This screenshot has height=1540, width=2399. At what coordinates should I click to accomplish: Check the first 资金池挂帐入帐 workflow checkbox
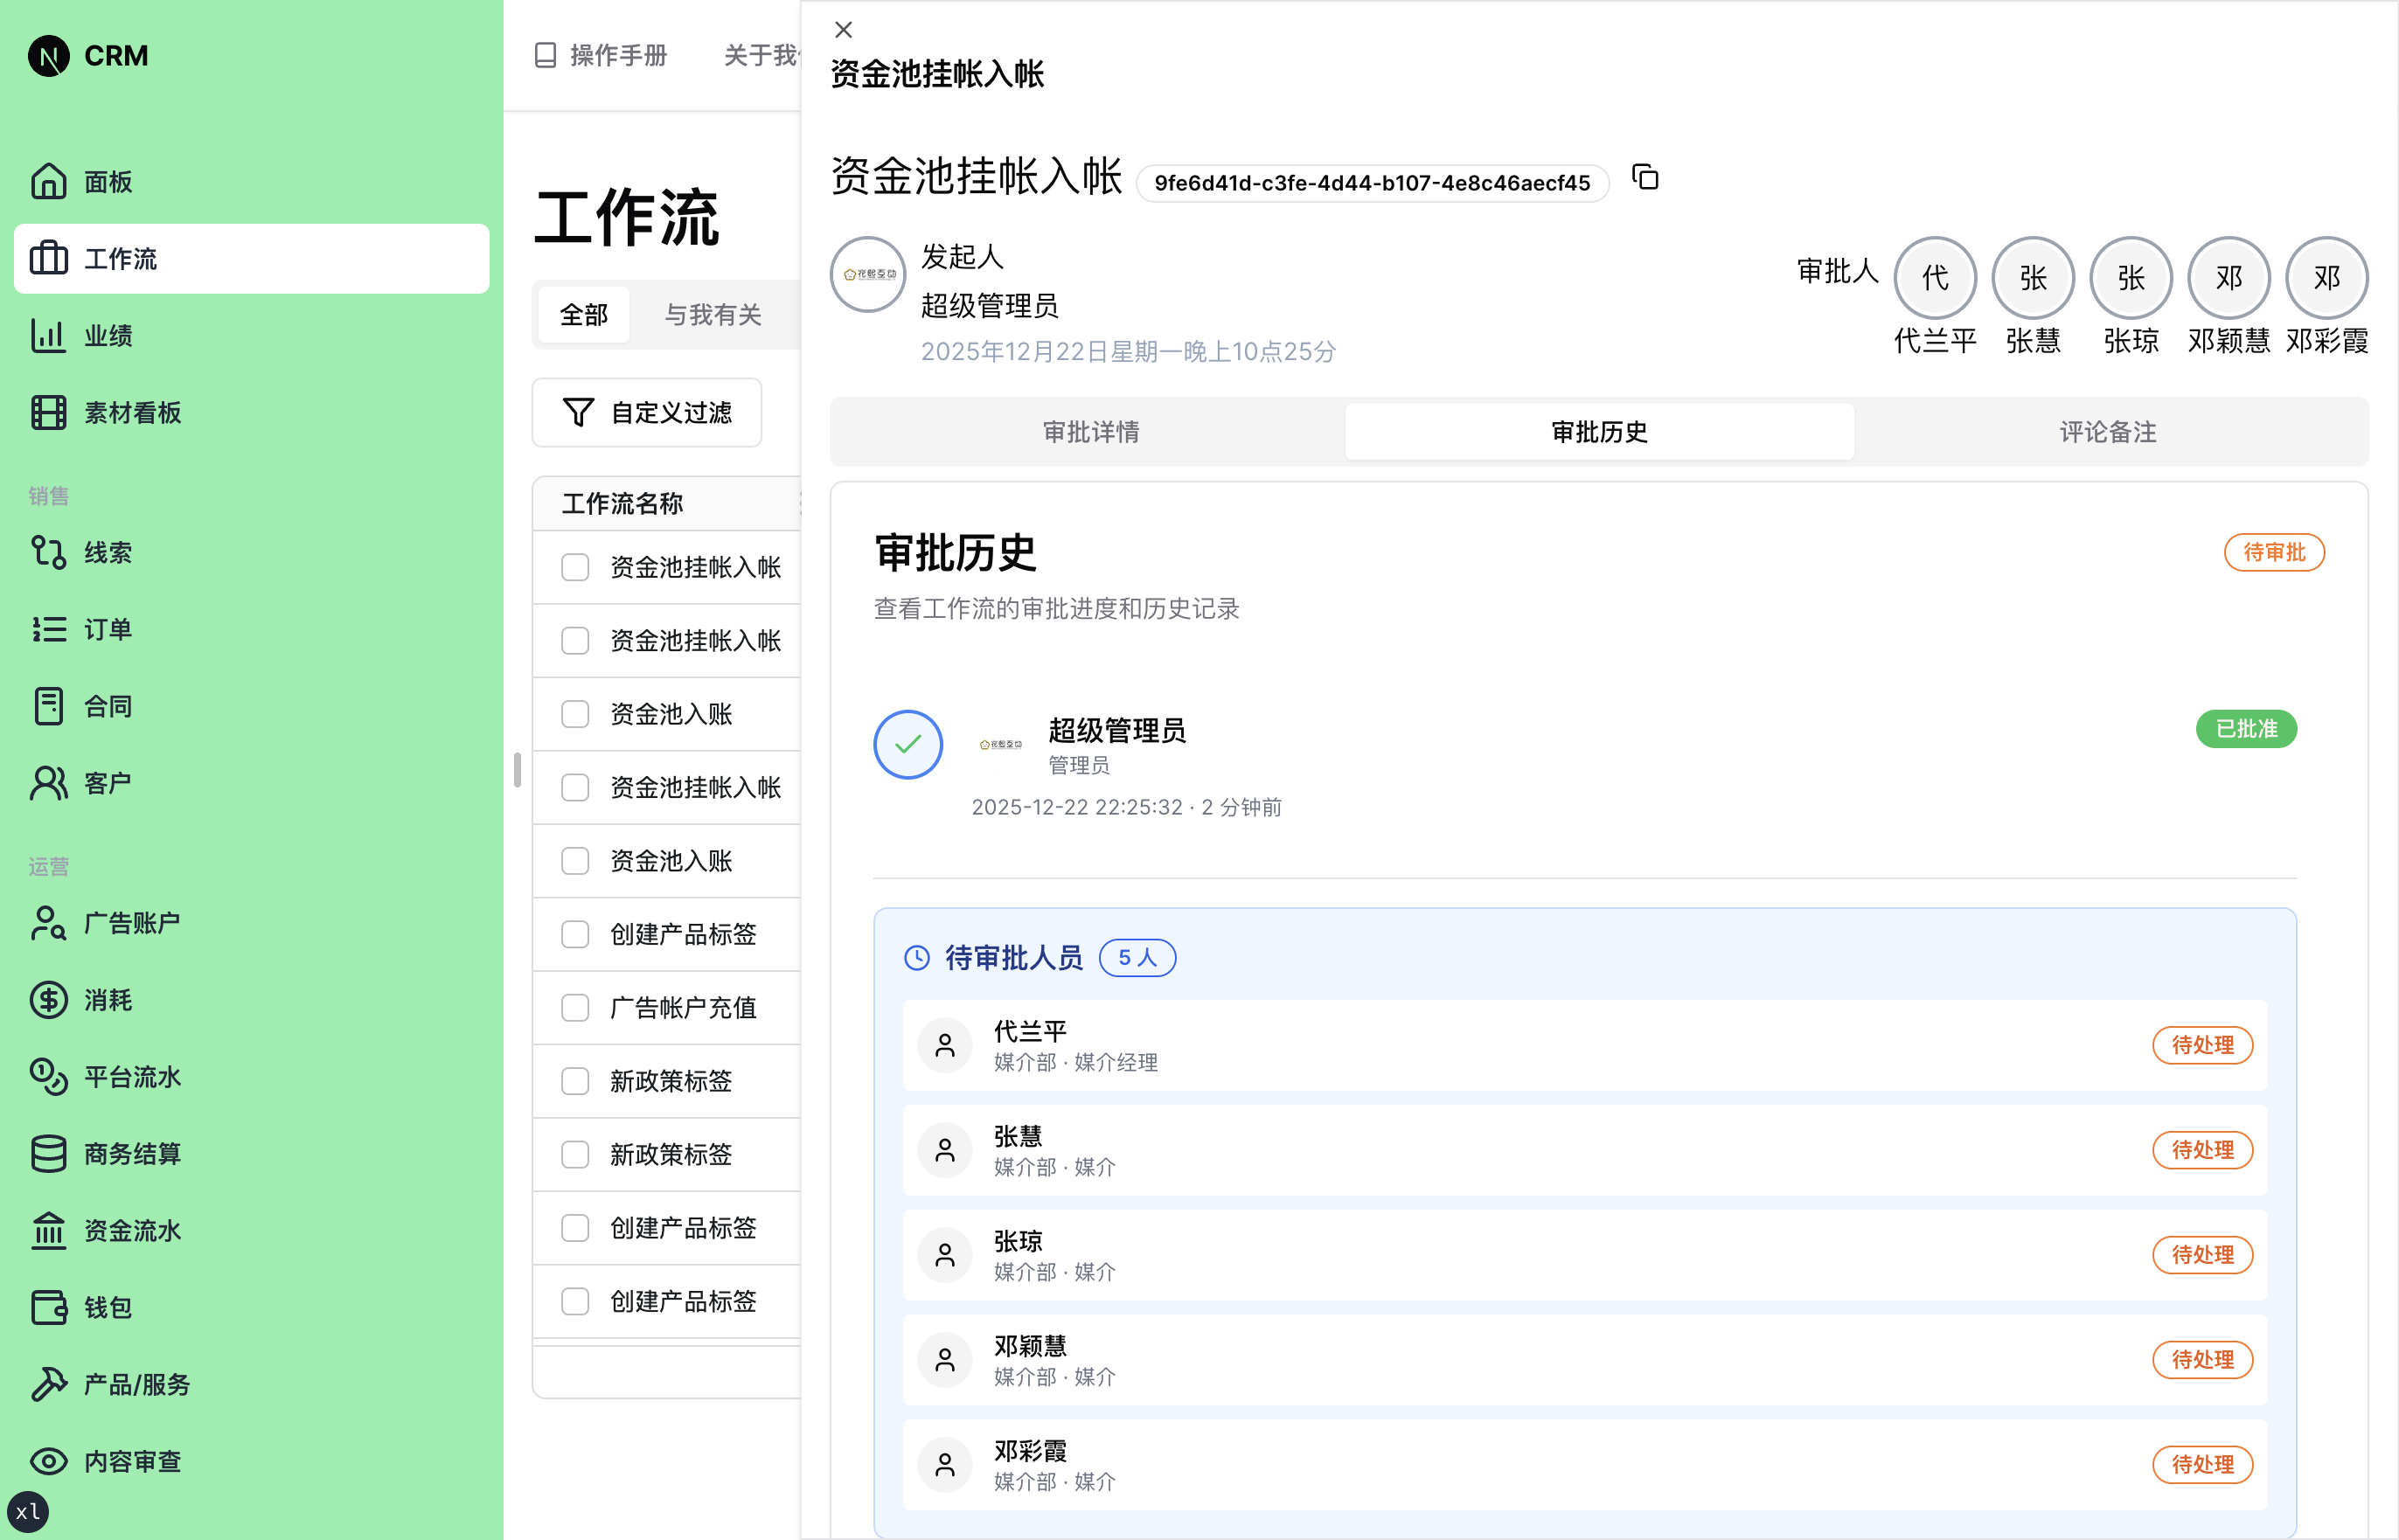(574, 567)
